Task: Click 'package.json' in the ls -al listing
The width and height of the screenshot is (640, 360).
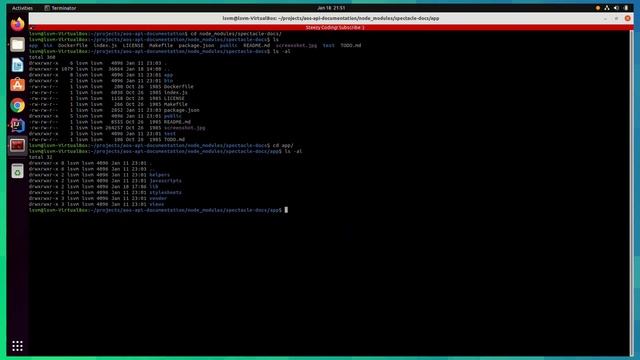Action: coord(181,110)
